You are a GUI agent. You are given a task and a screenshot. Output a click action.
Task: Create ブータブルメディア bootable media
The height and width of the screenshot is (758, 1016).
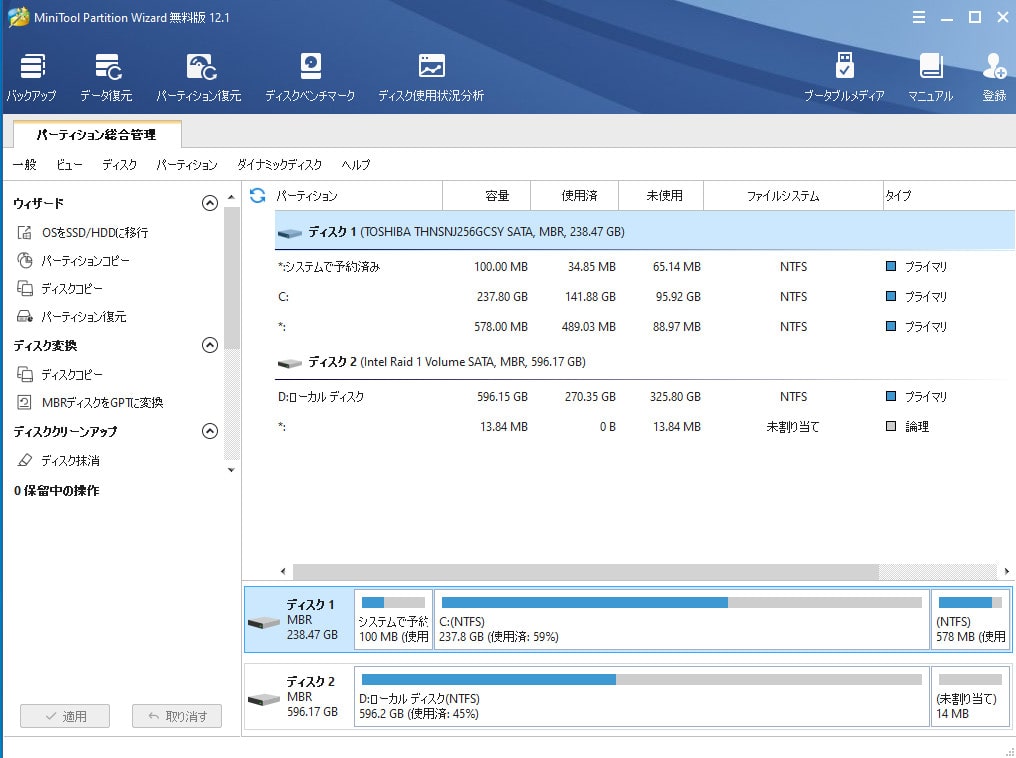tap(844, 78)
